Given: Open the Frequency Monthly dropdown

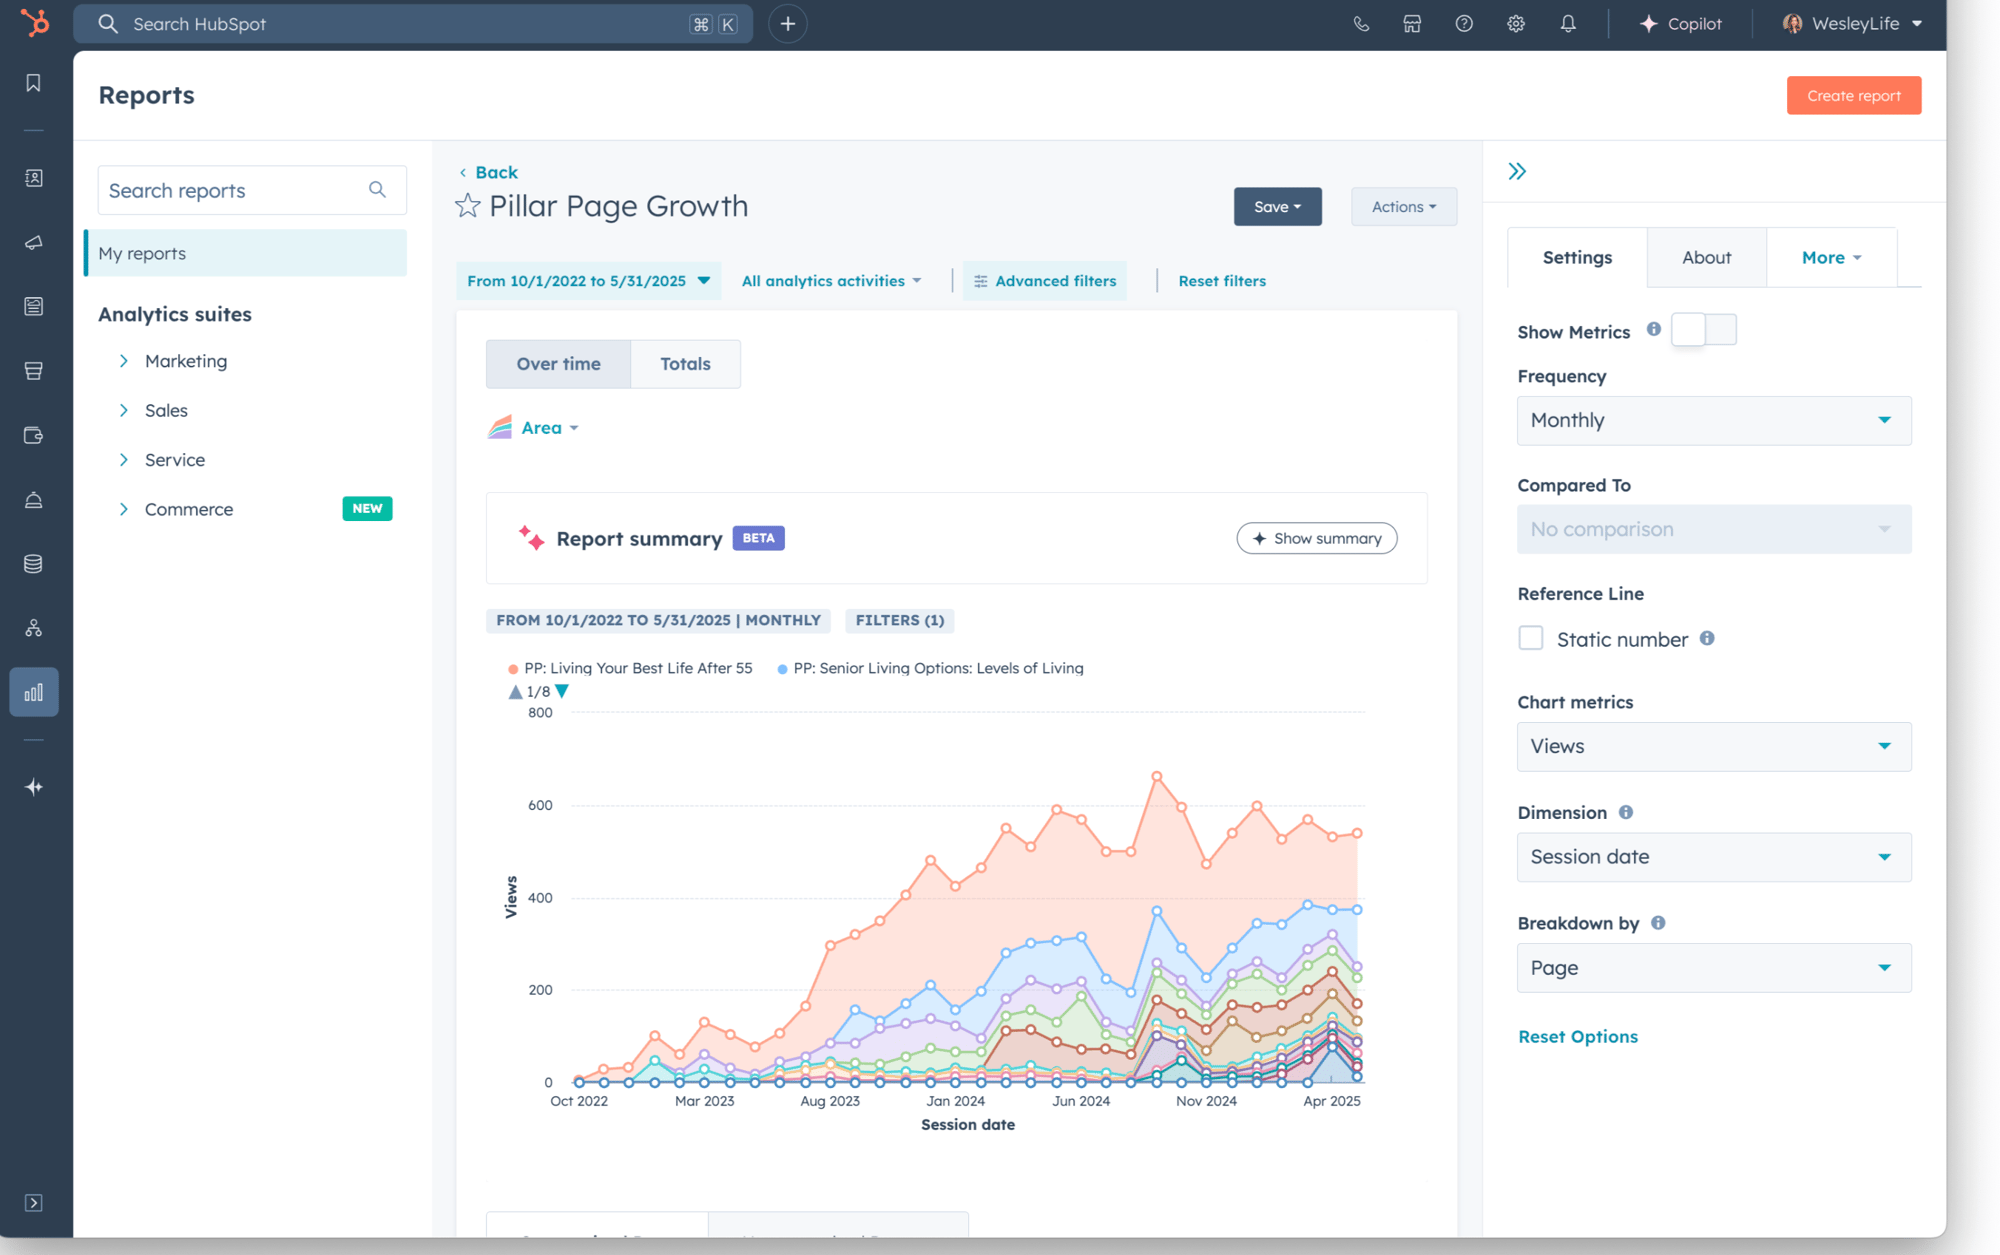Looking at the screenshot, I should 1713,421.
